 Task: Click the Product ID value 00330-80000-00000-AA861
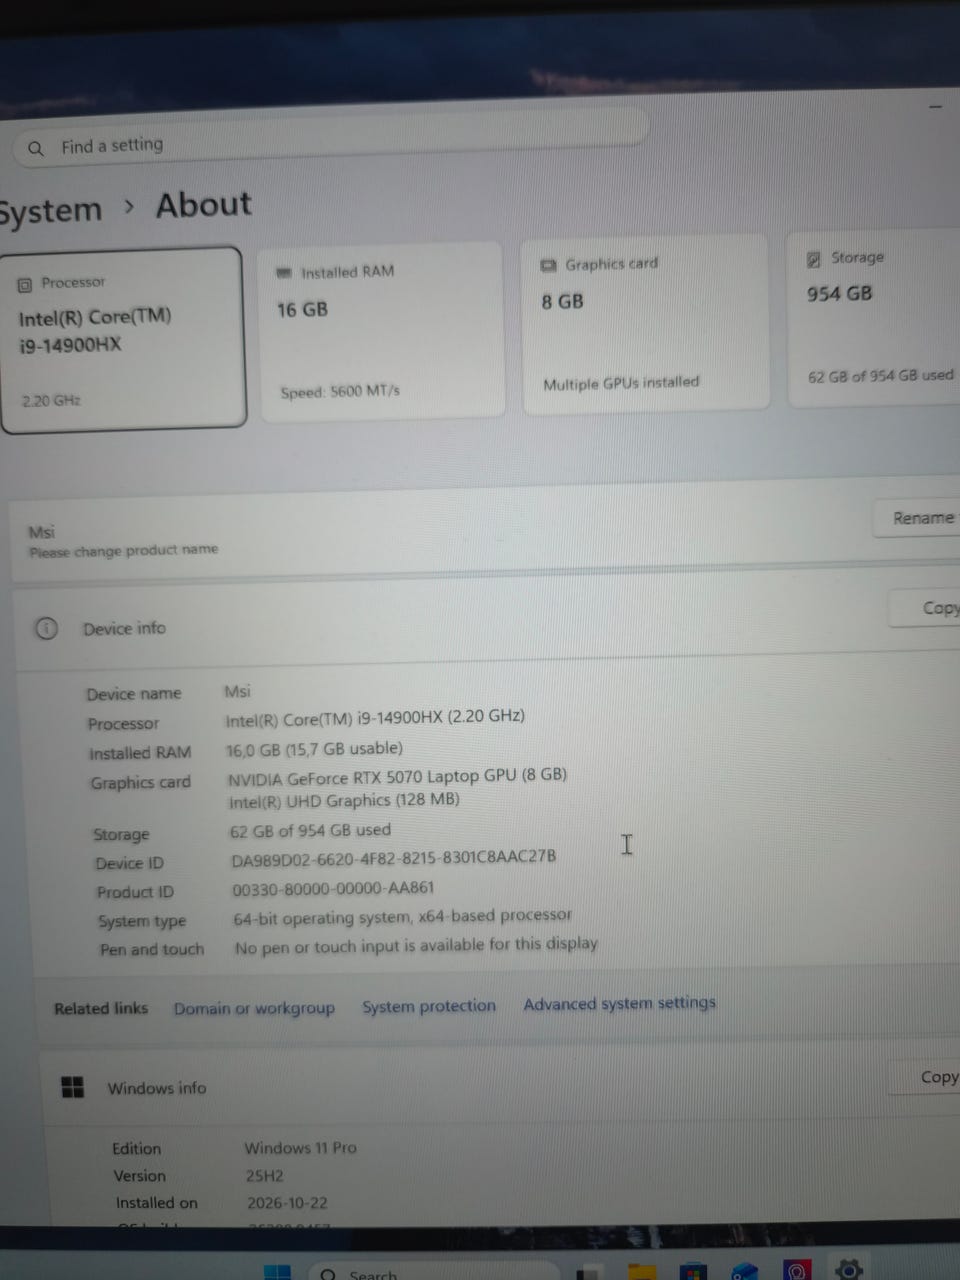[x=333, y=889]
